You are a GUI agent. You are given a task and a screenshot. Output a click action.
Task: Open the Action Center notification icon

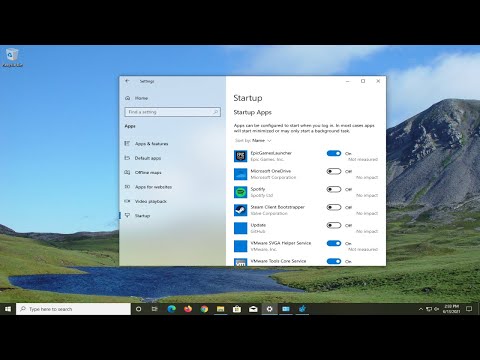pyautogui.click(x=469, y=309)
